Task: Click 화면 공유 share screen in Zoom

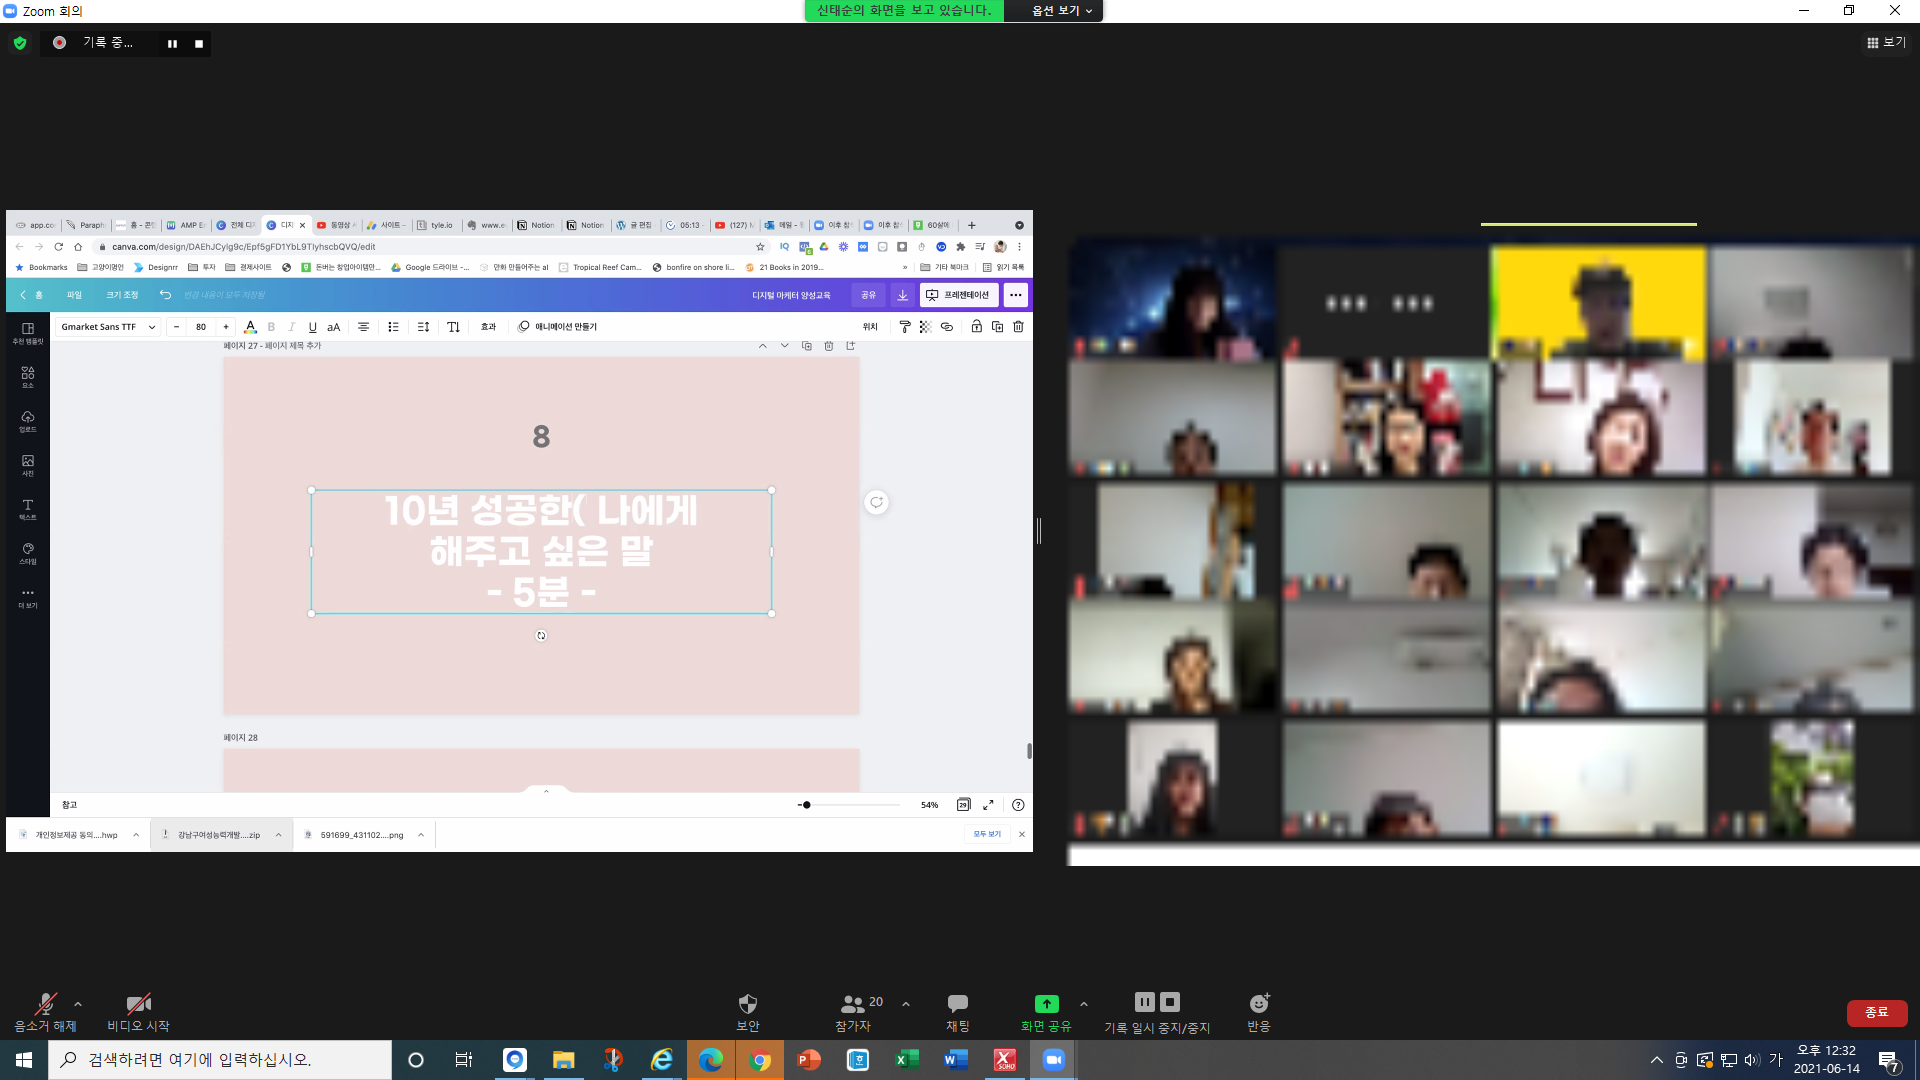Action: point(1046,1012)
